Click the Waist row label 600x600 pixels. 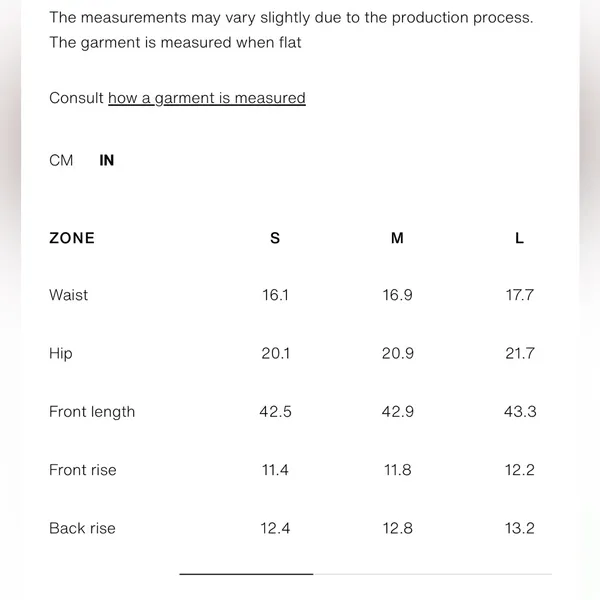point(68,295)
